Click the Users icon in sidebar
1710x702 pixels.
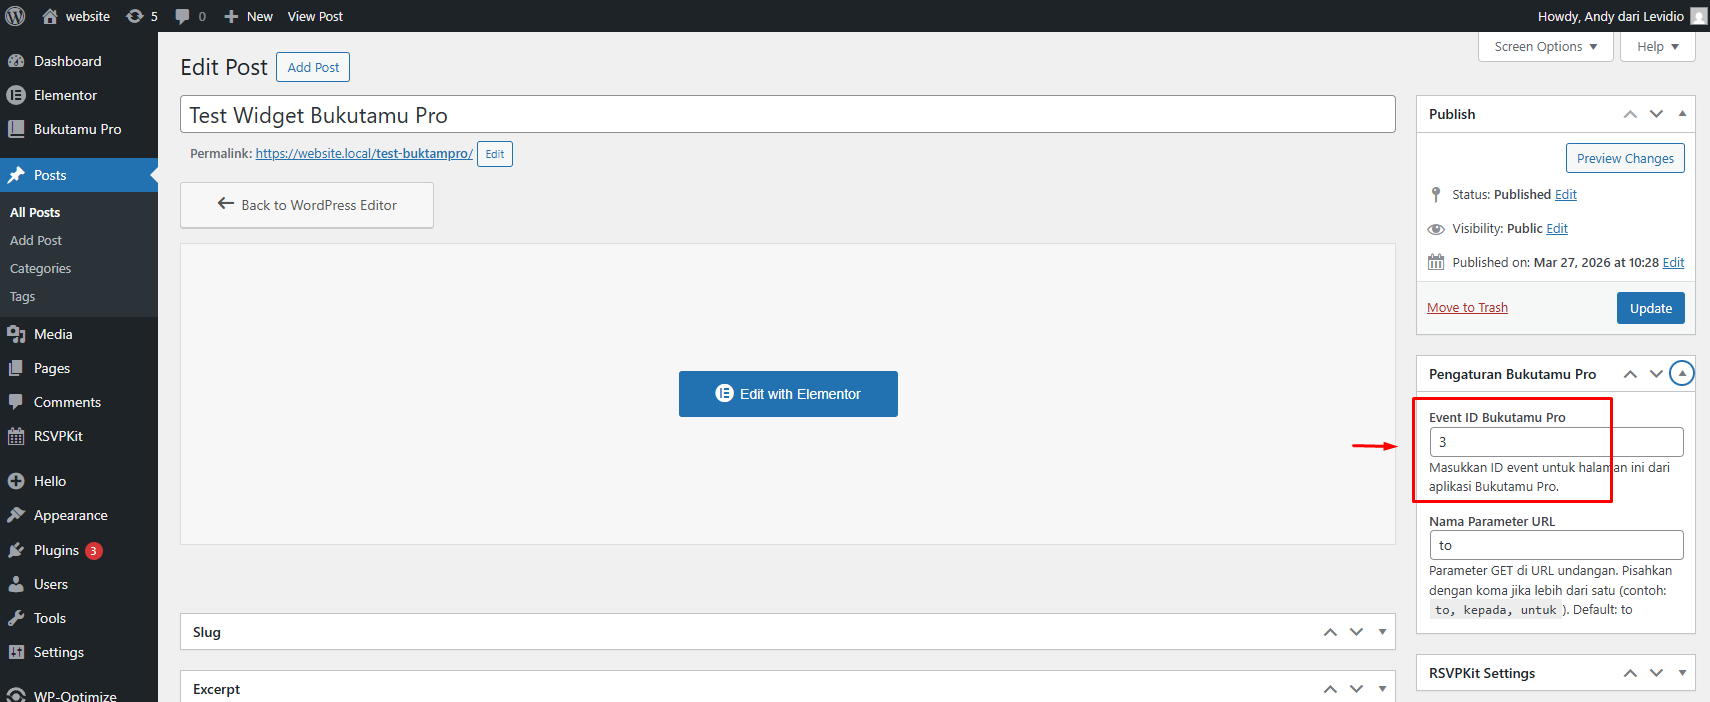point(16,584)
